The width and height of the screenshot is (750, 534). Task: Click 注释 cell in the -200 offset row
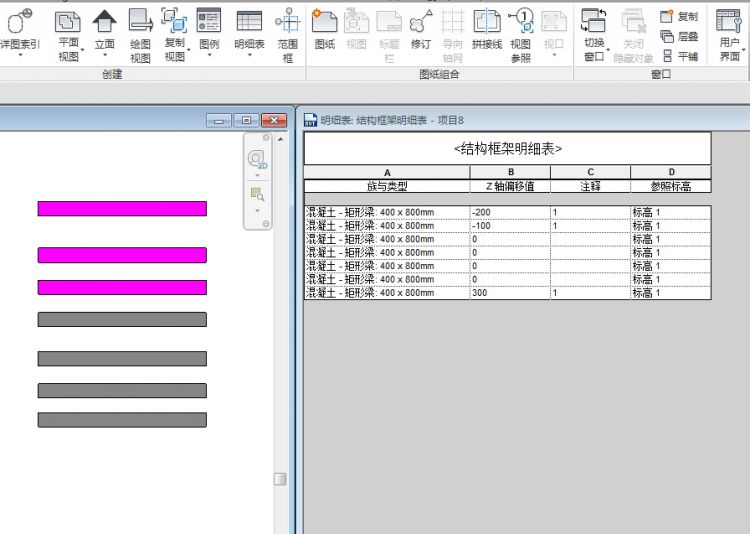pos(590,212)
